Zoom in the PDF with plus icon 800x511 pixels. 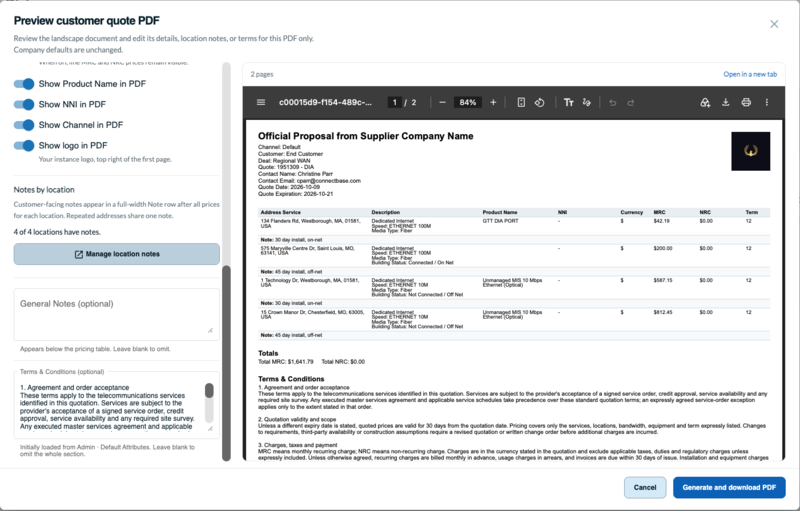click(493, 103)
